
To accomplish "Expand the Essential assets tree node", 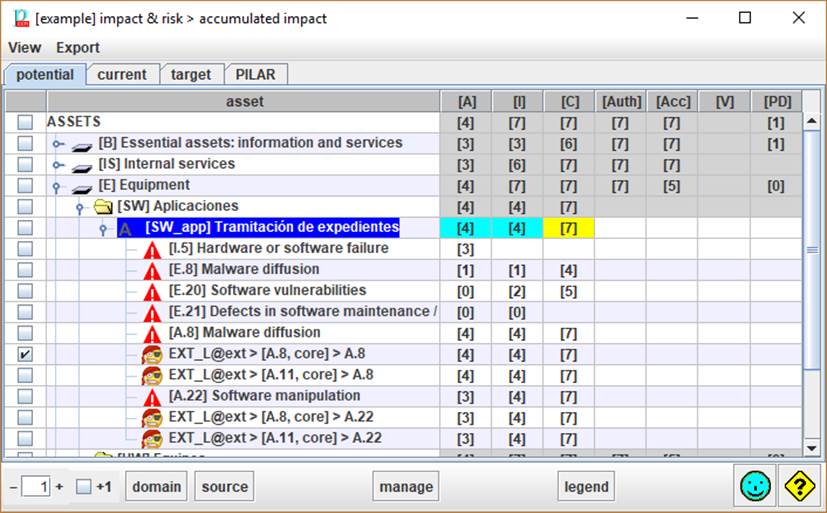I will (59, 144).
